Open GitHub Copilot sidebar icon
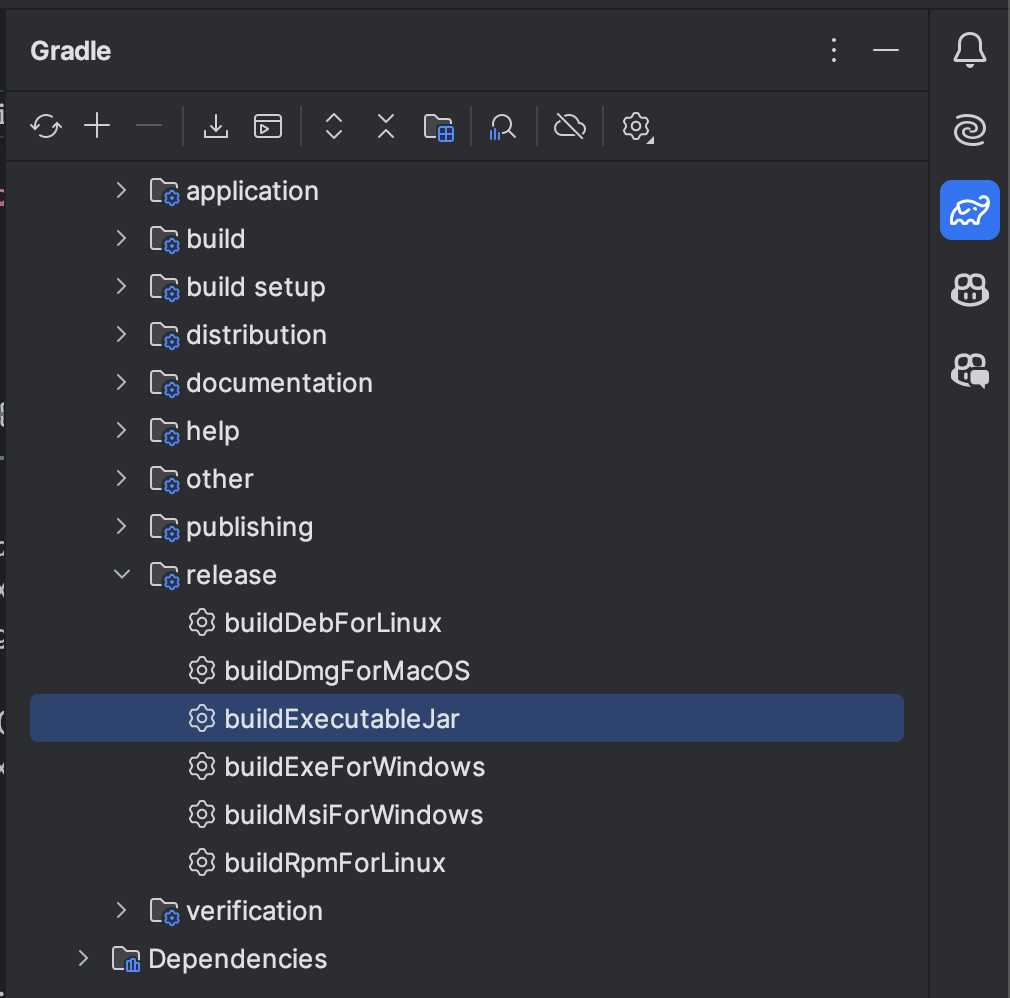The image size is (1010, 998). pyautogui.click(x=969, y=289)
